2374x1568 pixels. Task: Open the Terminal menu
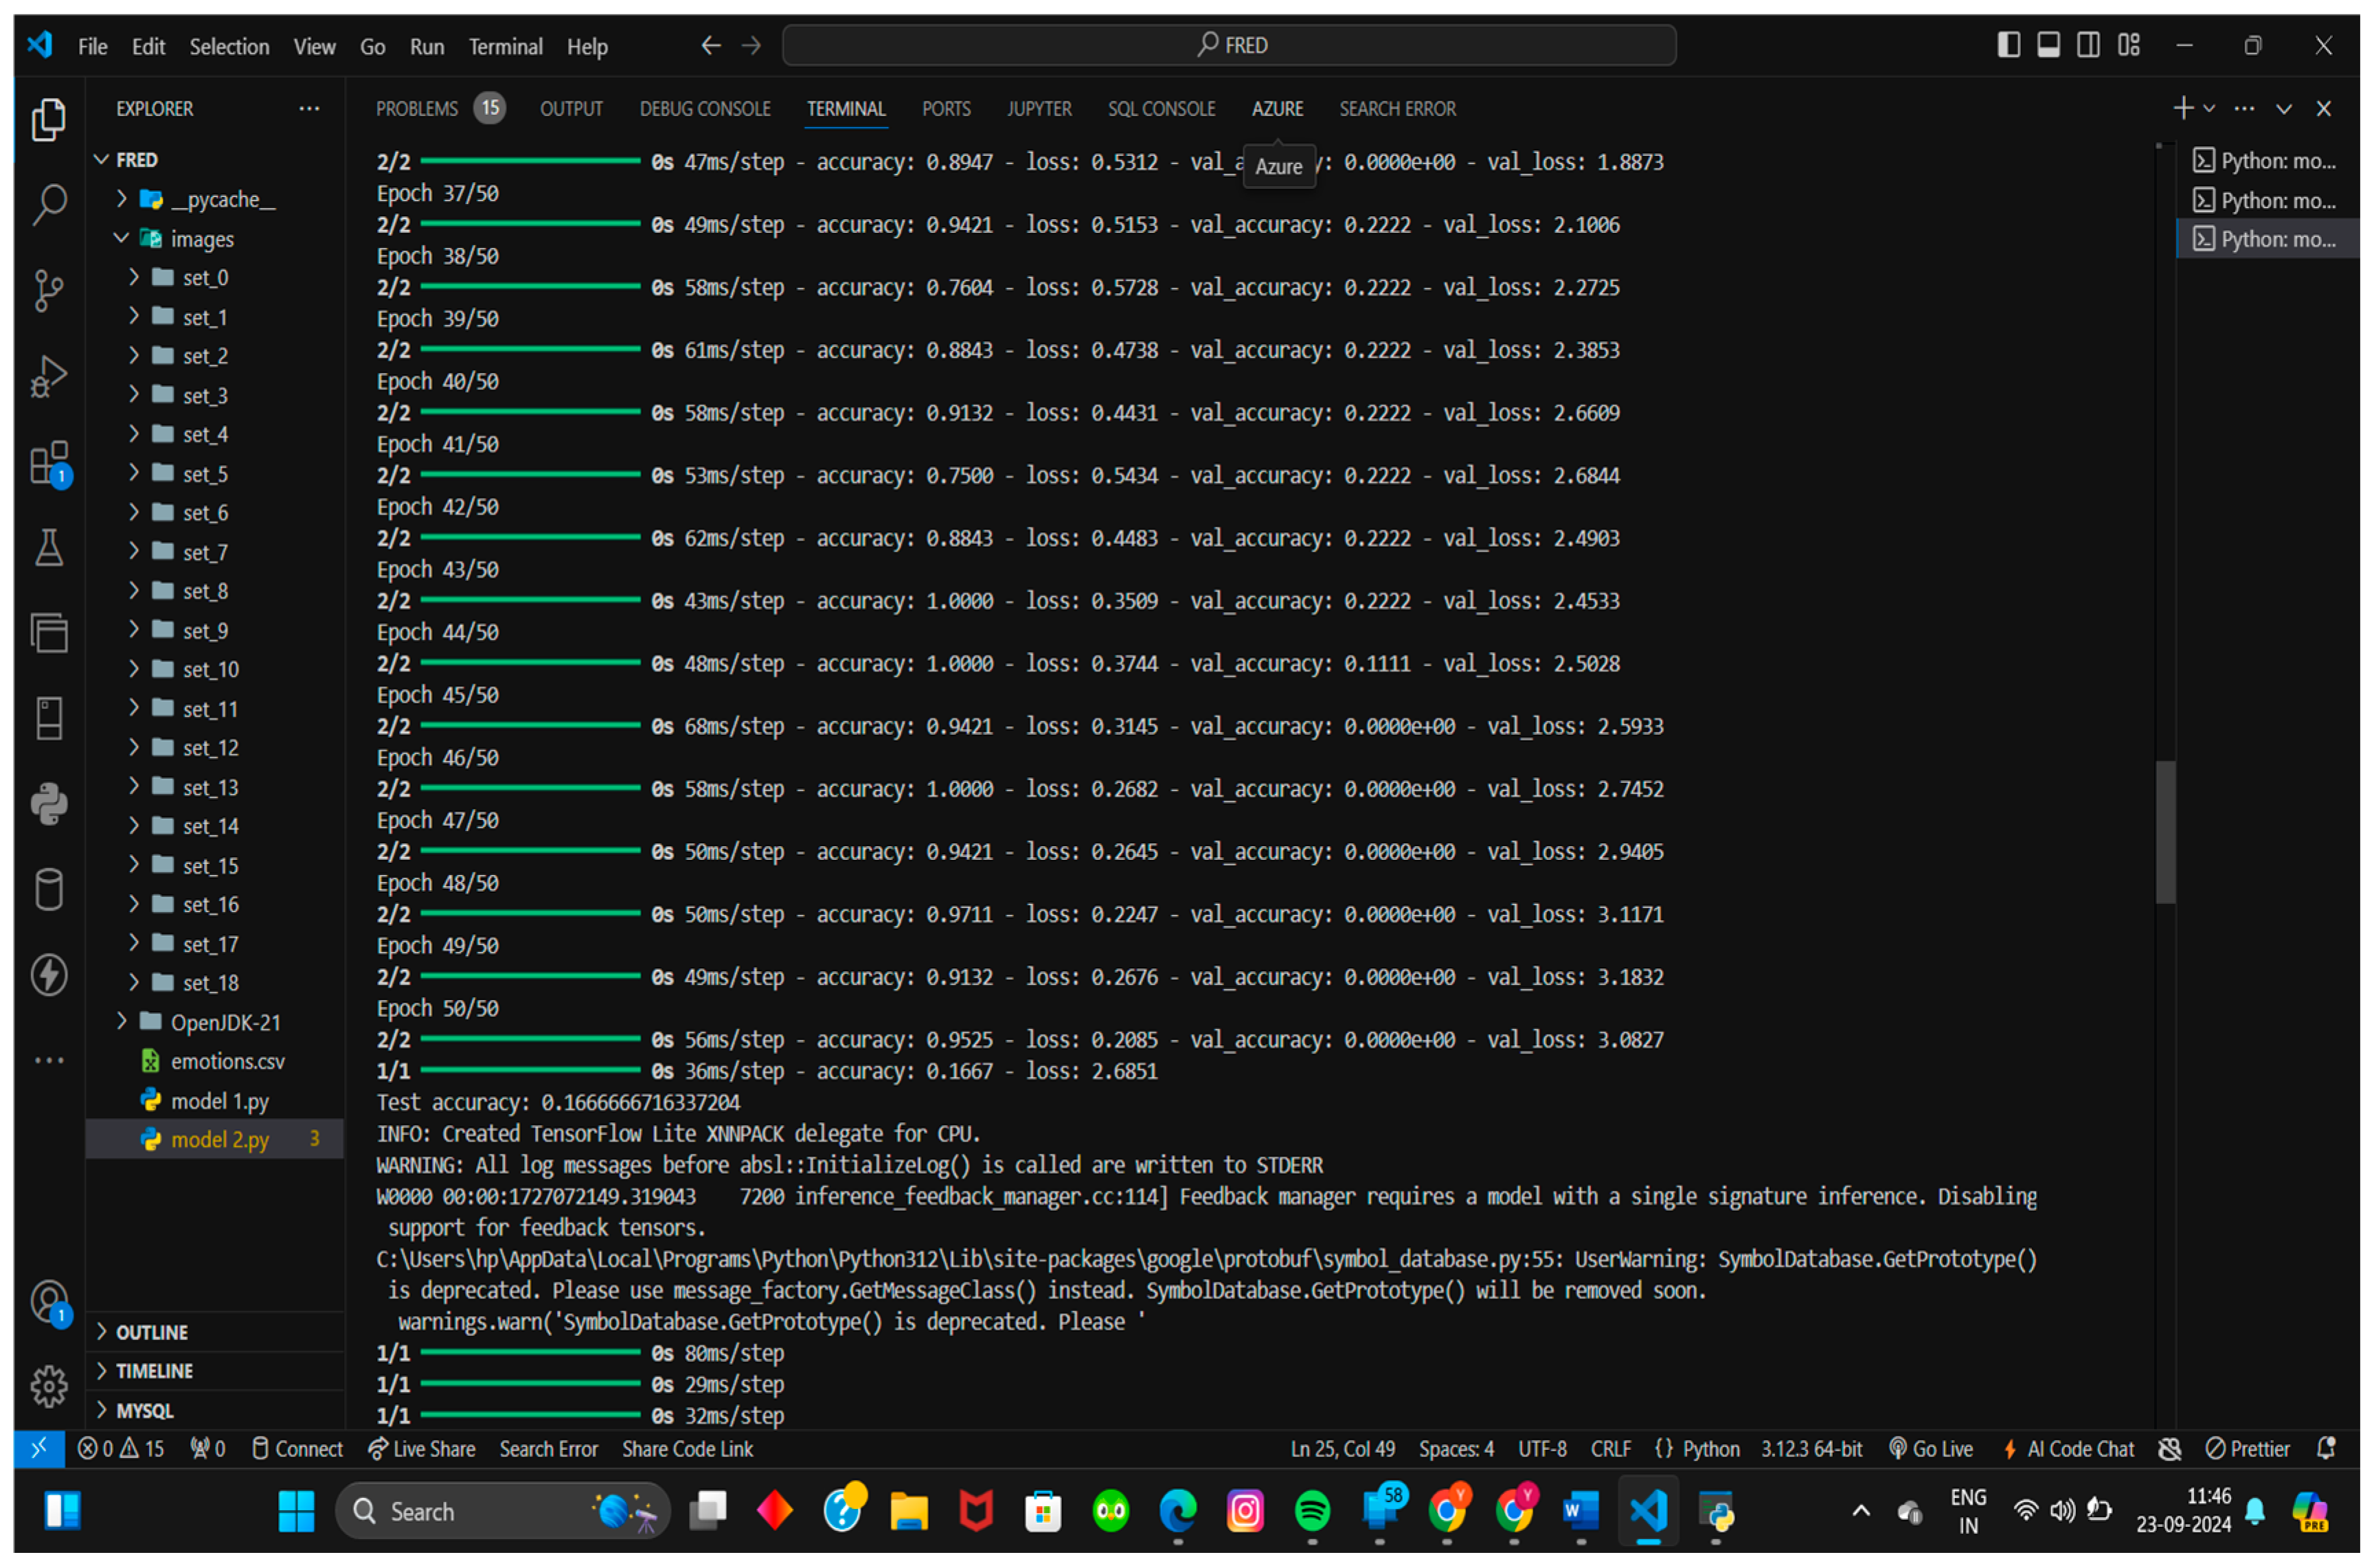(x=505, y=46)
